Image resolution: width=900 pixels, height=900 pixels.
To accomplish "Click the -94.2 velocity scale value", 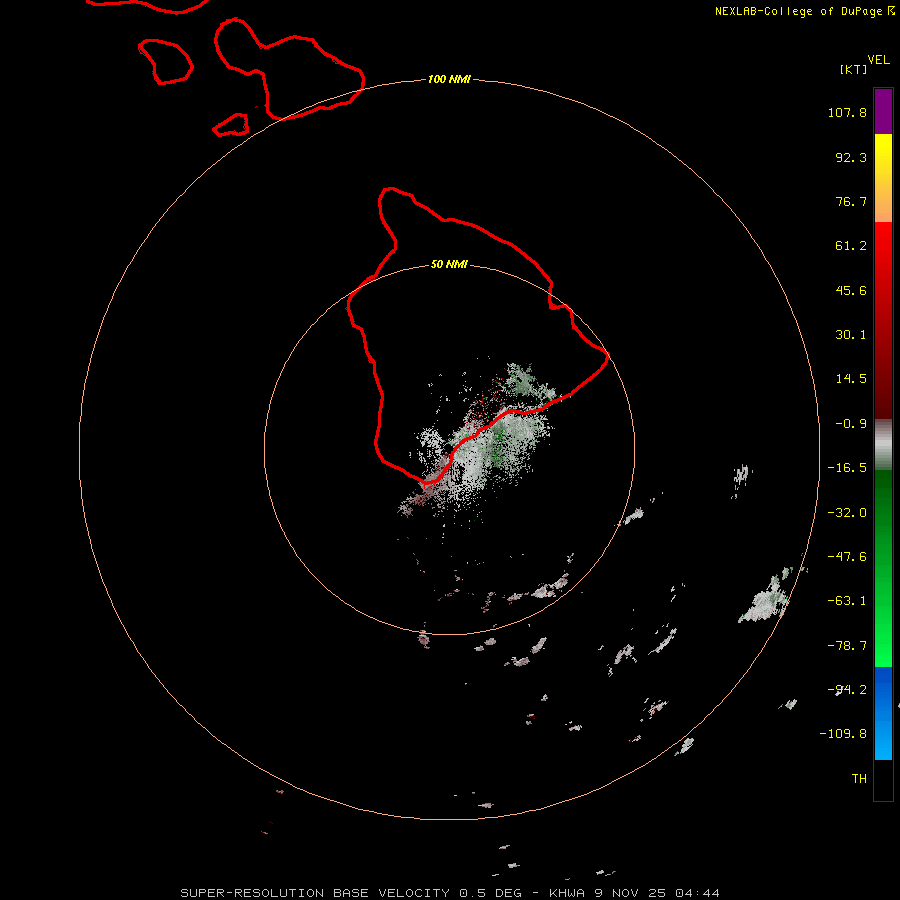I will [x=847, y=690].
